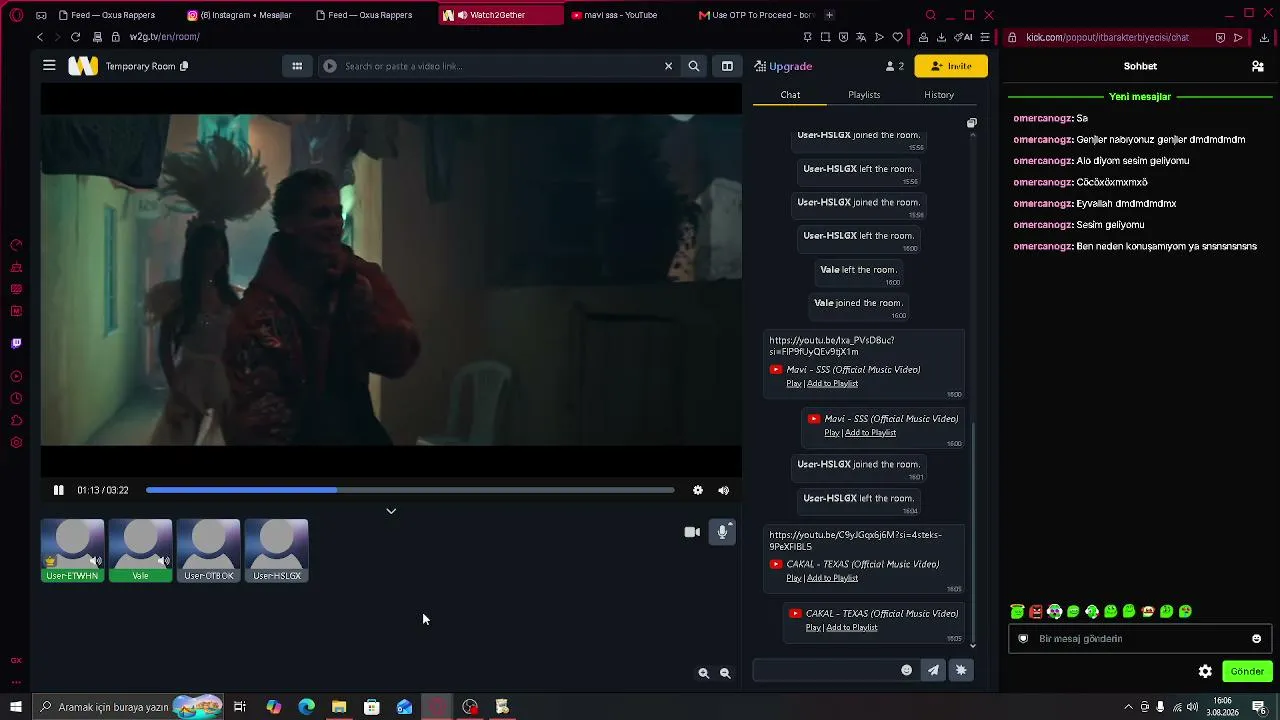
Task: Click the Windows taskbar search box
Action: tap(127, 707)
